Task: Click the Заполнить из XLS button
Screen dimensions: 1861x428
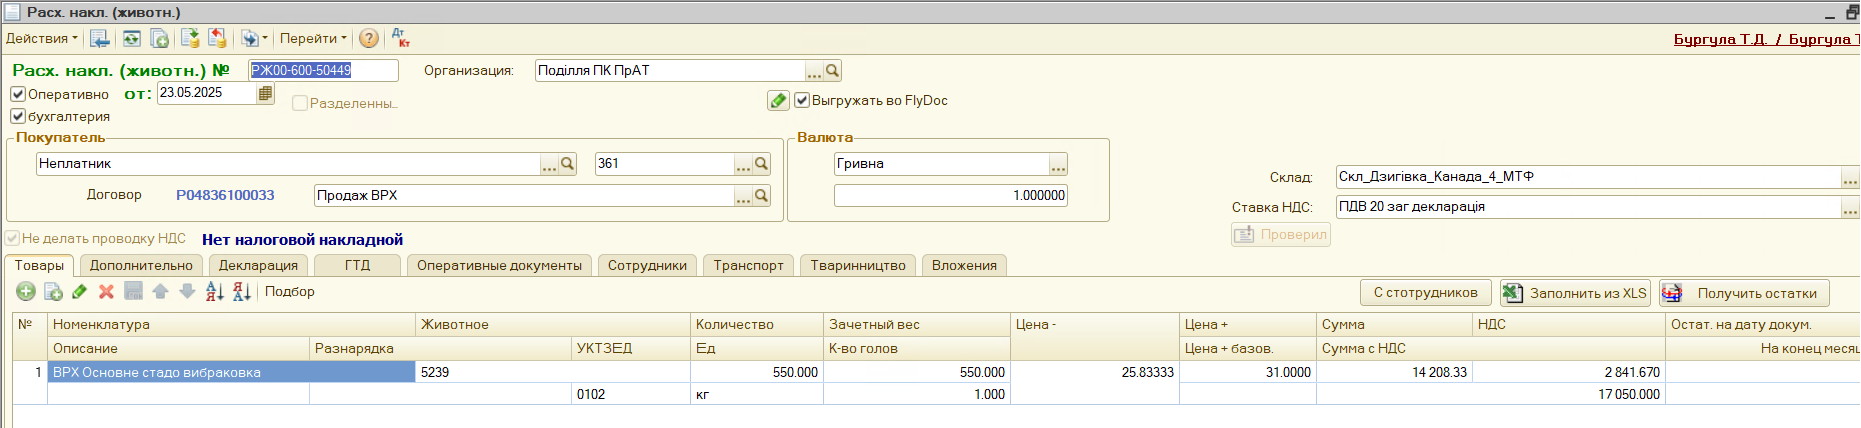Action: point(1575,293)
